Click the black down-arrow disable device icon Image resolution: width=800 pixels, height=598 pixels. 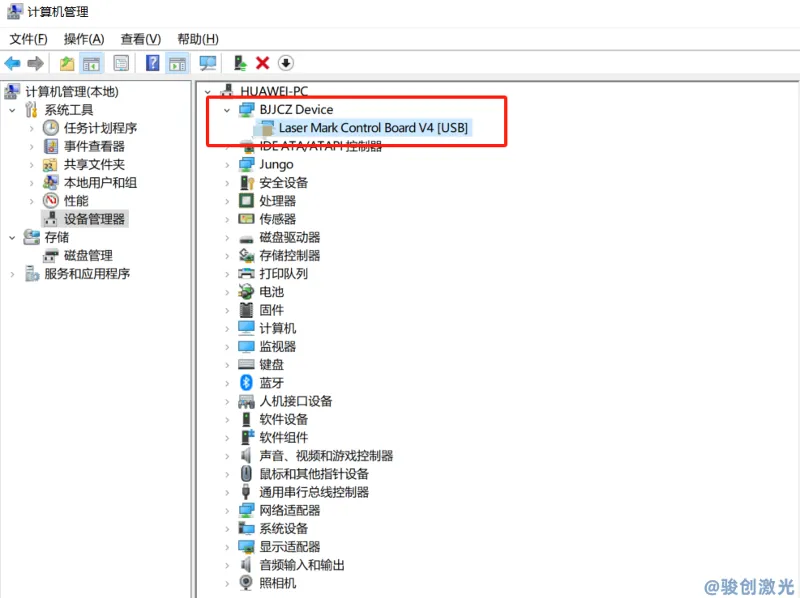click(x=286, y=63)
